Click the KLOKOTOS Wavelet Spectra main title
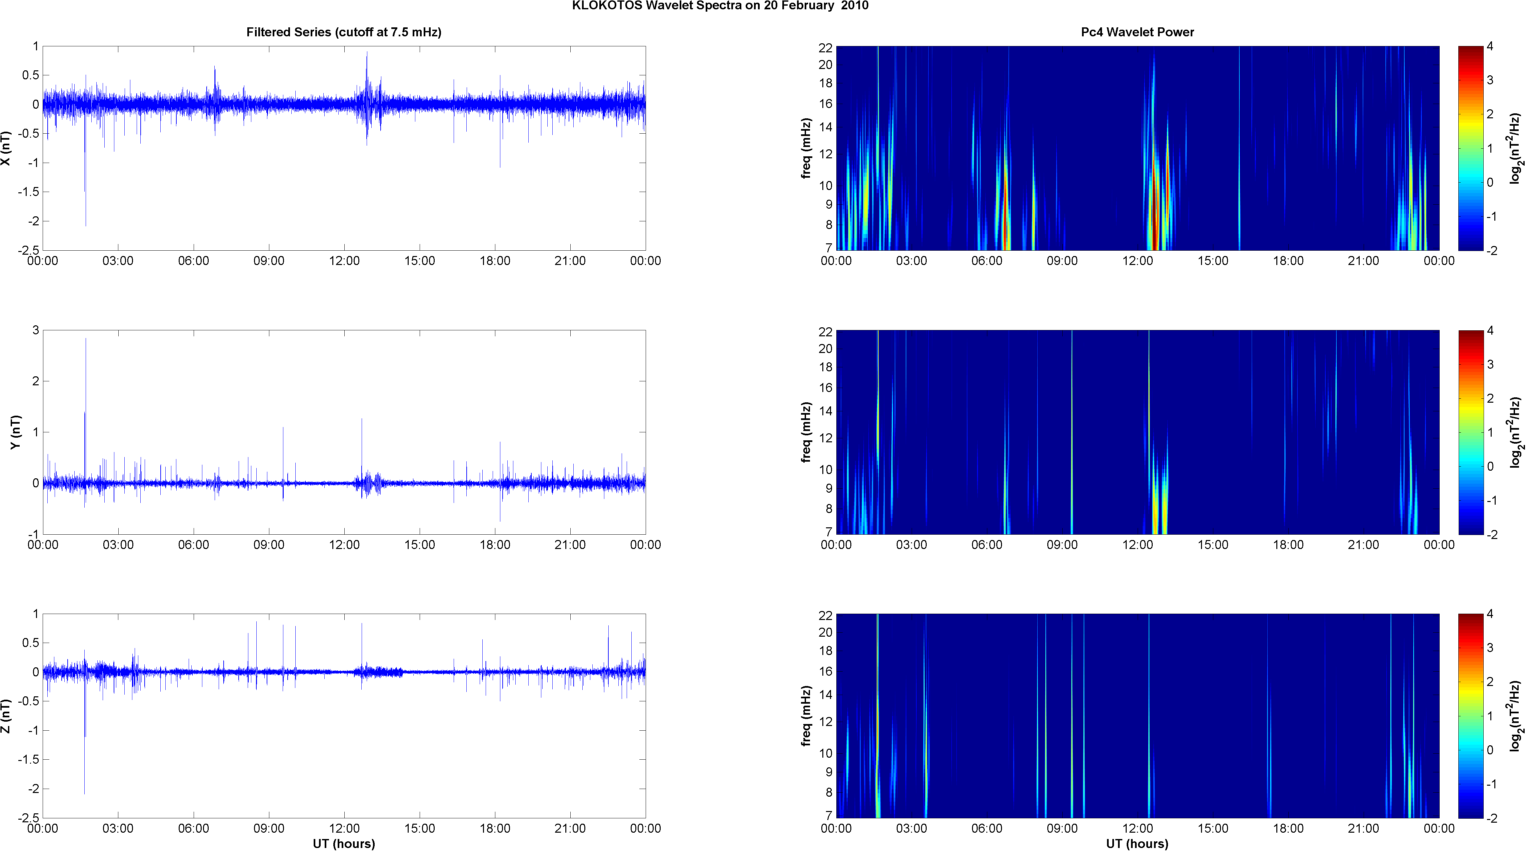The width and height of the screenshot is (1526, 851). (719, 6)
